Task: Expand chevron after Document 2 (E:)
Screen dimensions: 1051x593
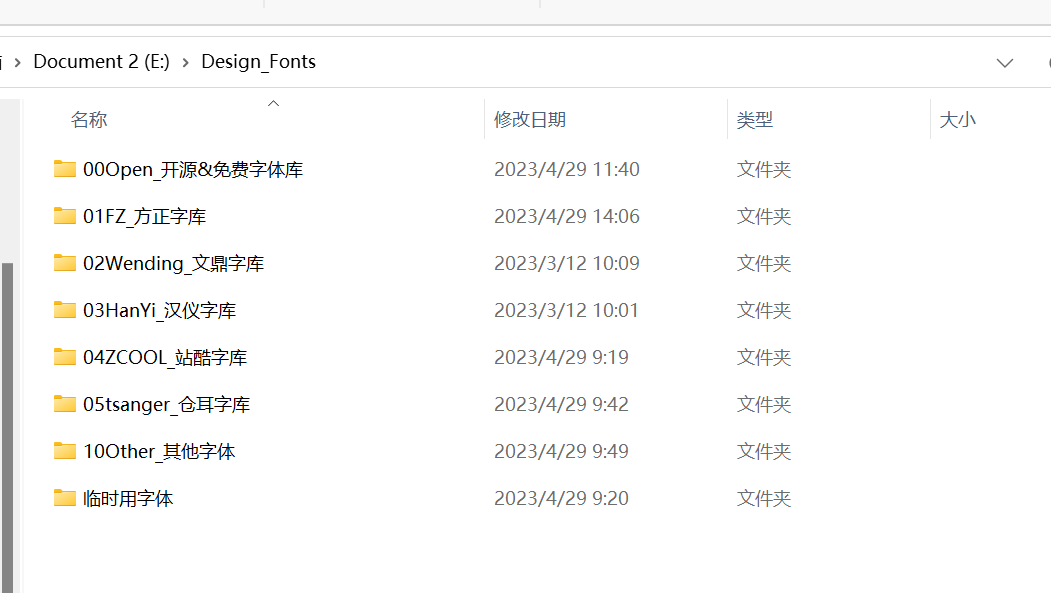Action: tap(186, 62)
